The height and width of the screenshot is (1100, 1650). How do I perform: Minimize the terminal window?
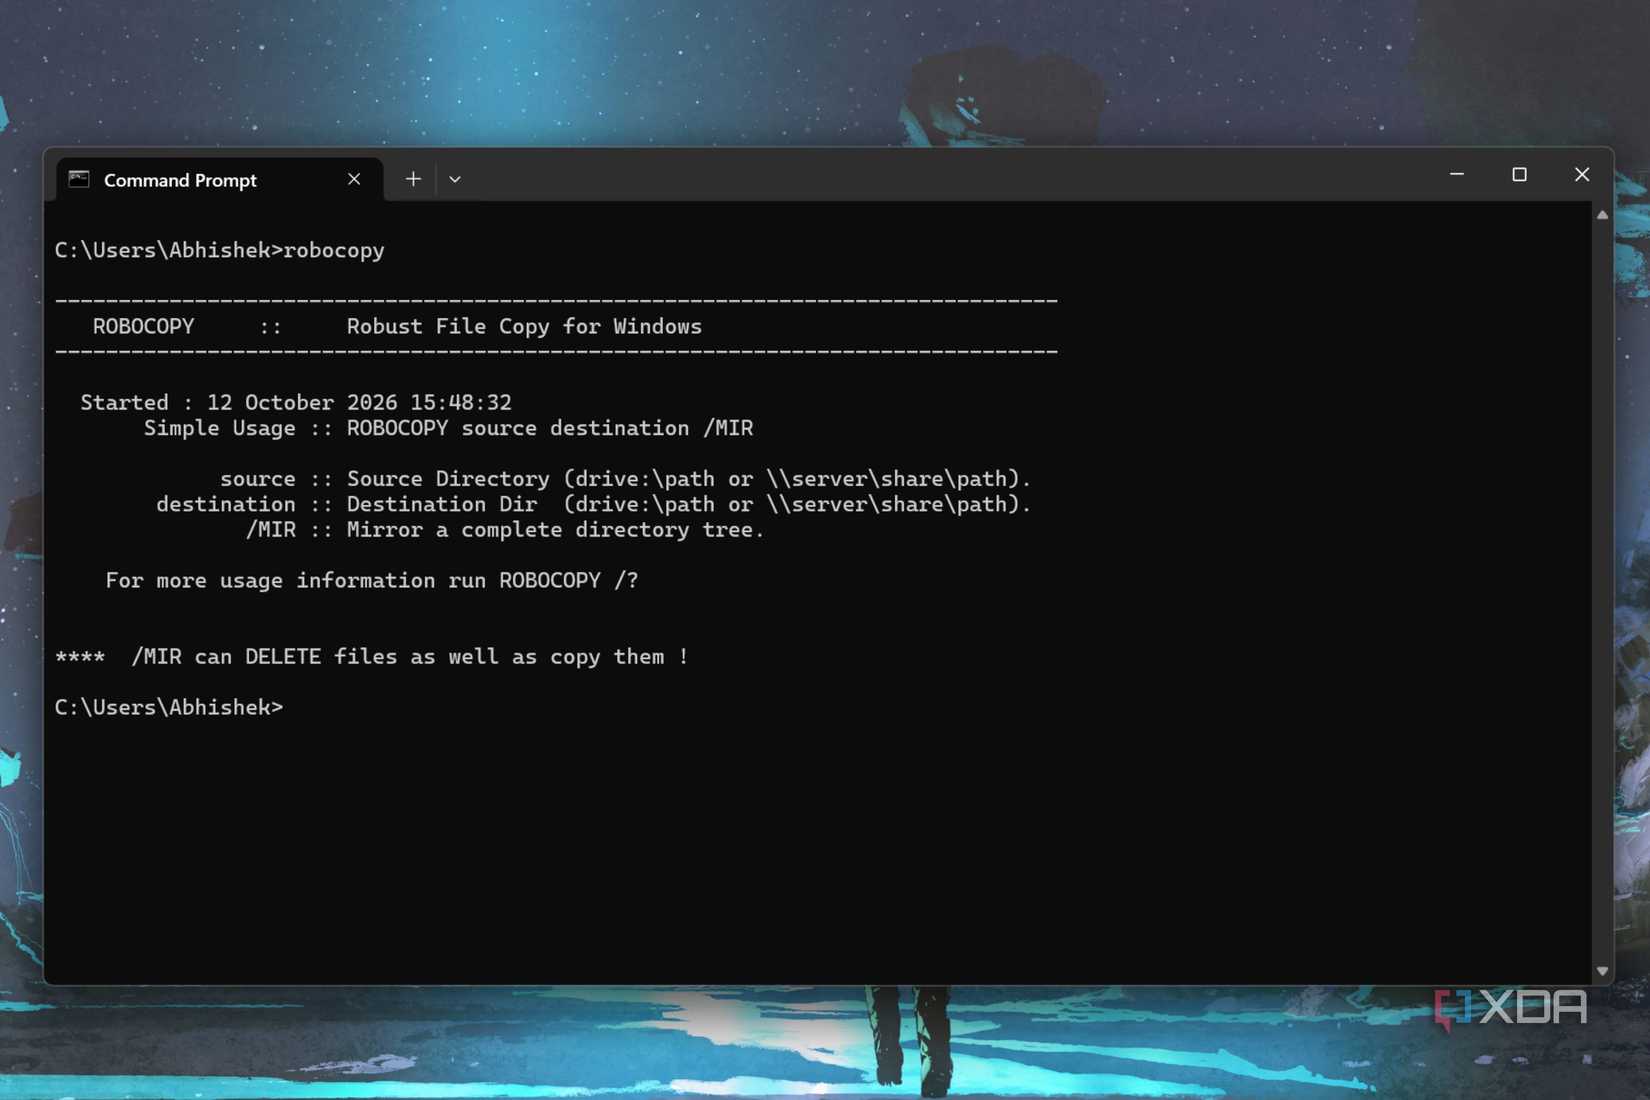(x=1457, y=174)
